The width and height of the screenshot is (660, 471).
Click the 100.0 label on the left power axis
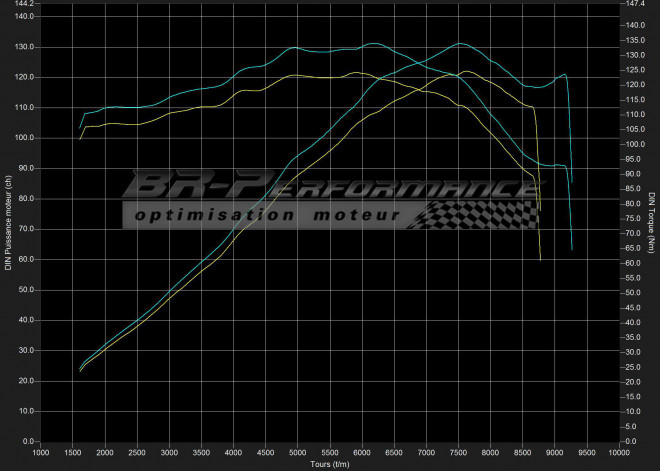25,138
